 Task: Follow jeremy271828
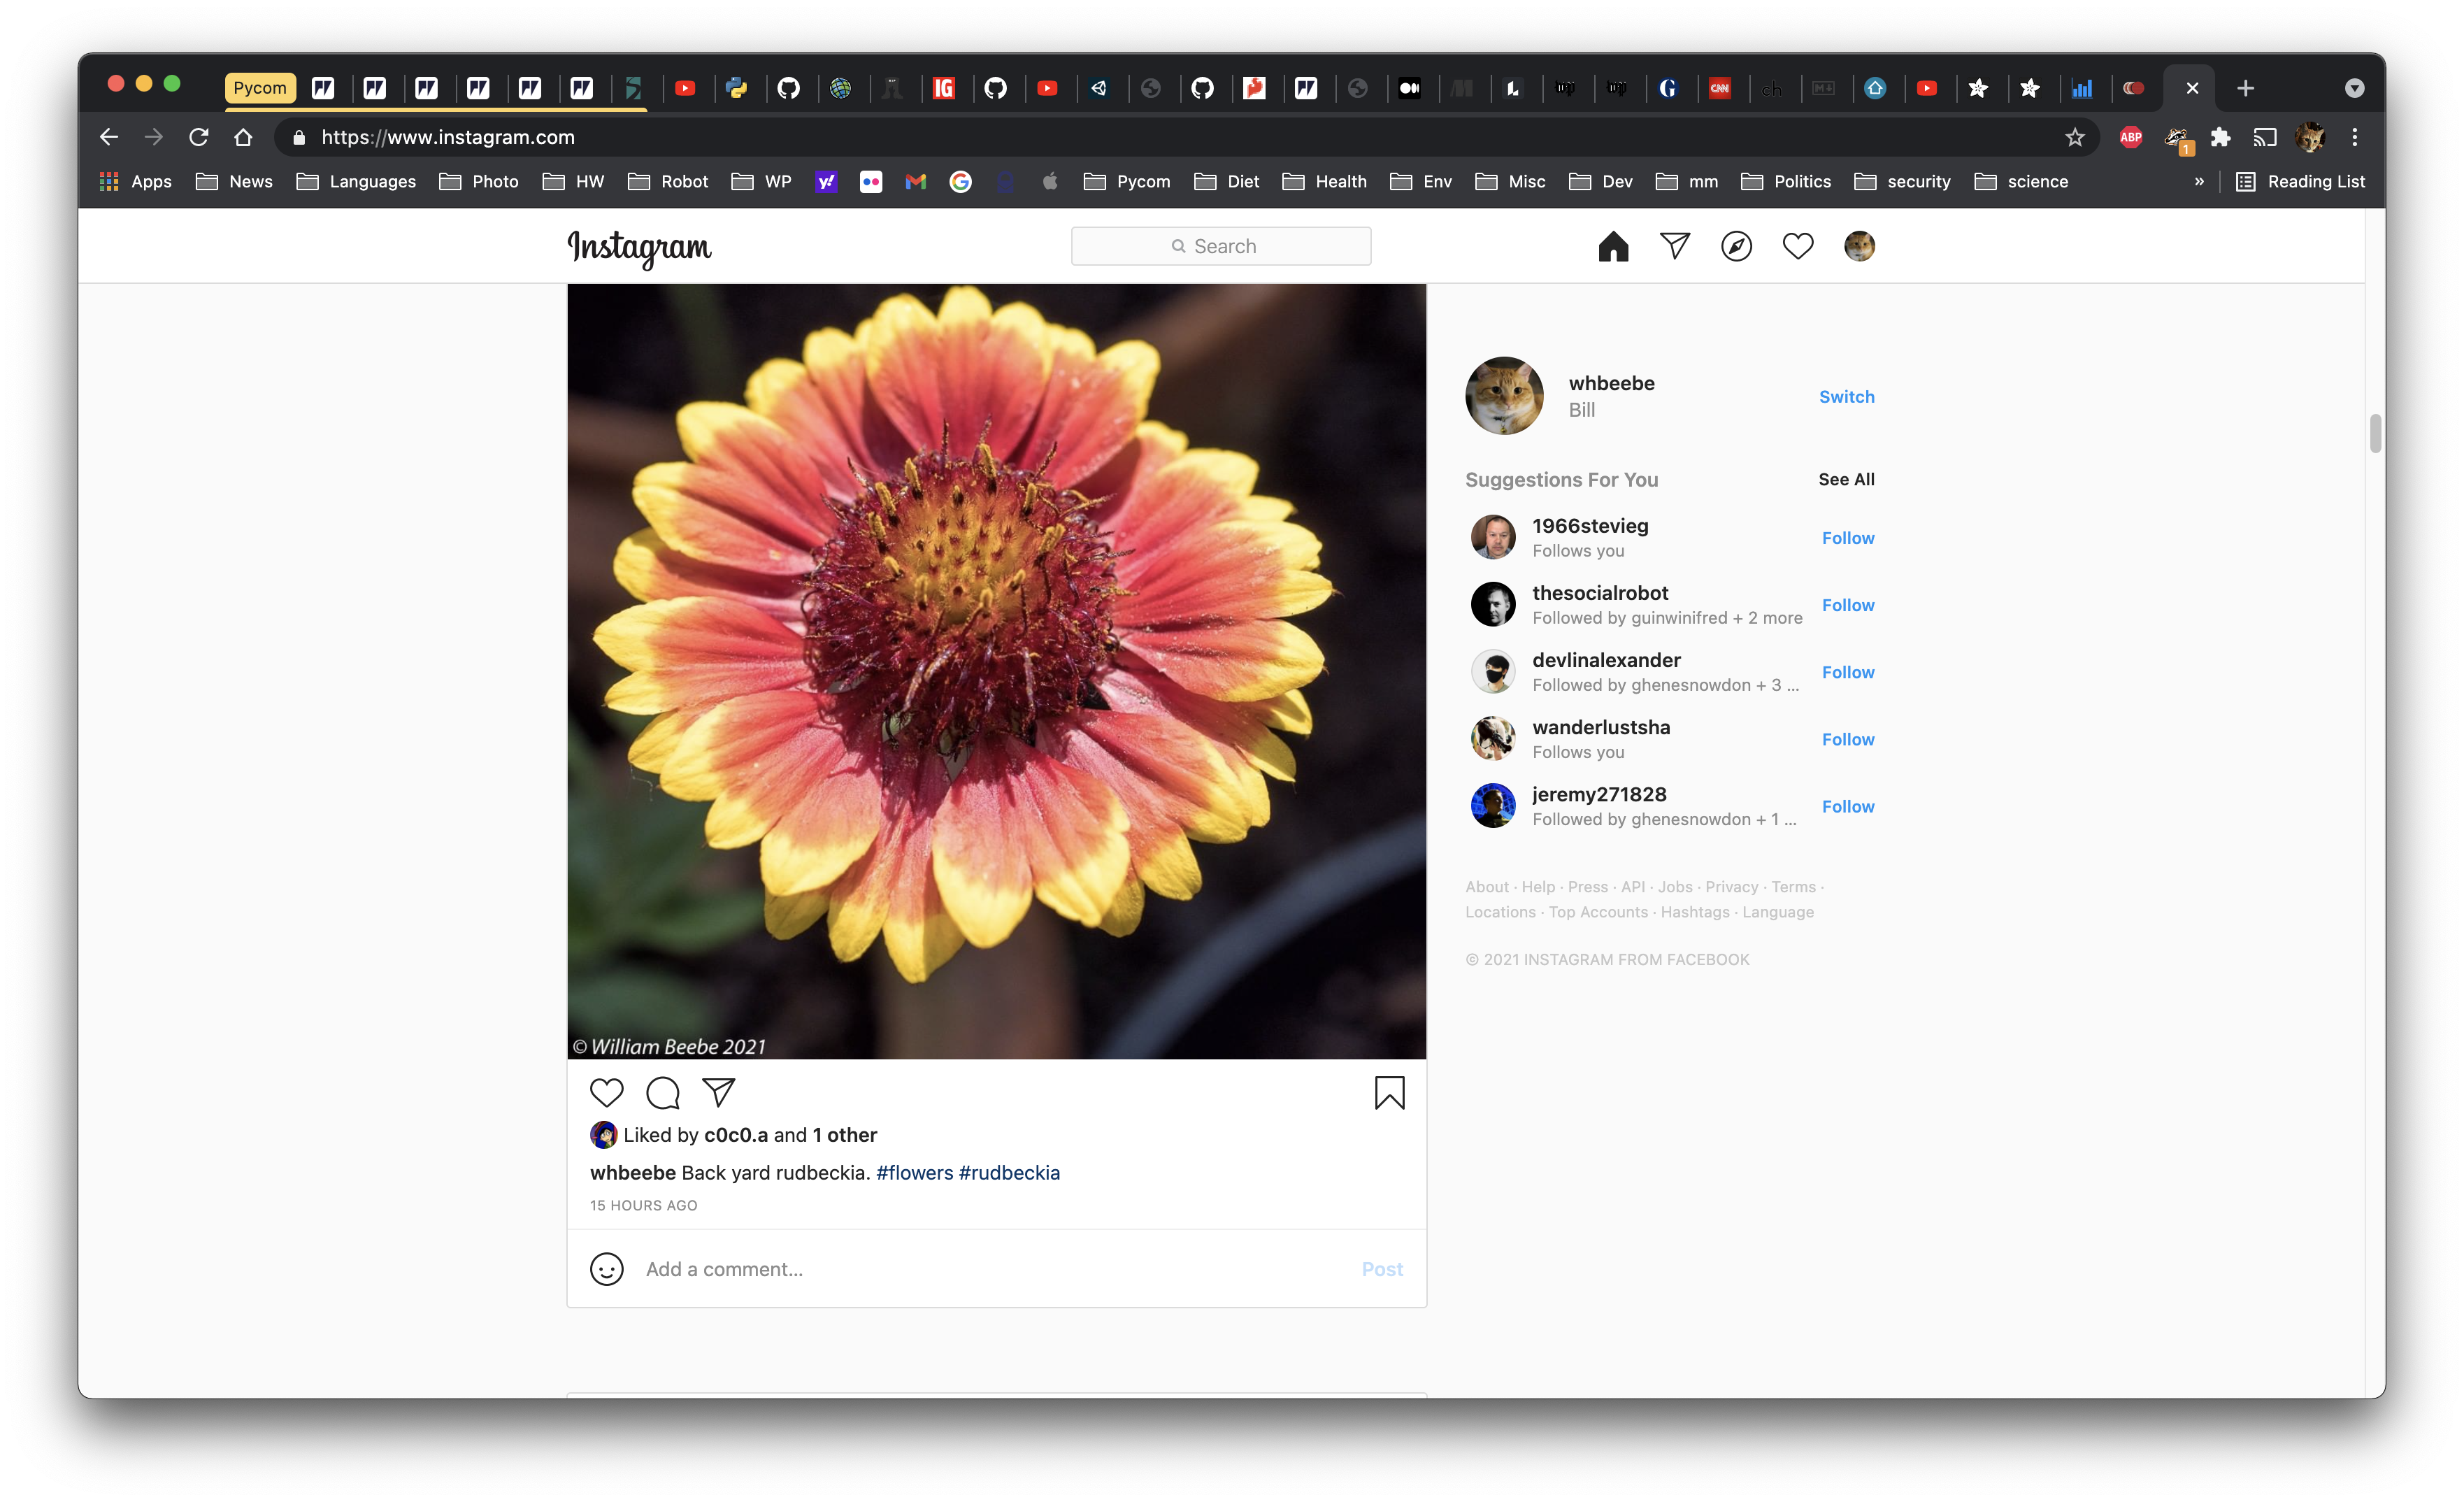click(x=1847, y=806)
